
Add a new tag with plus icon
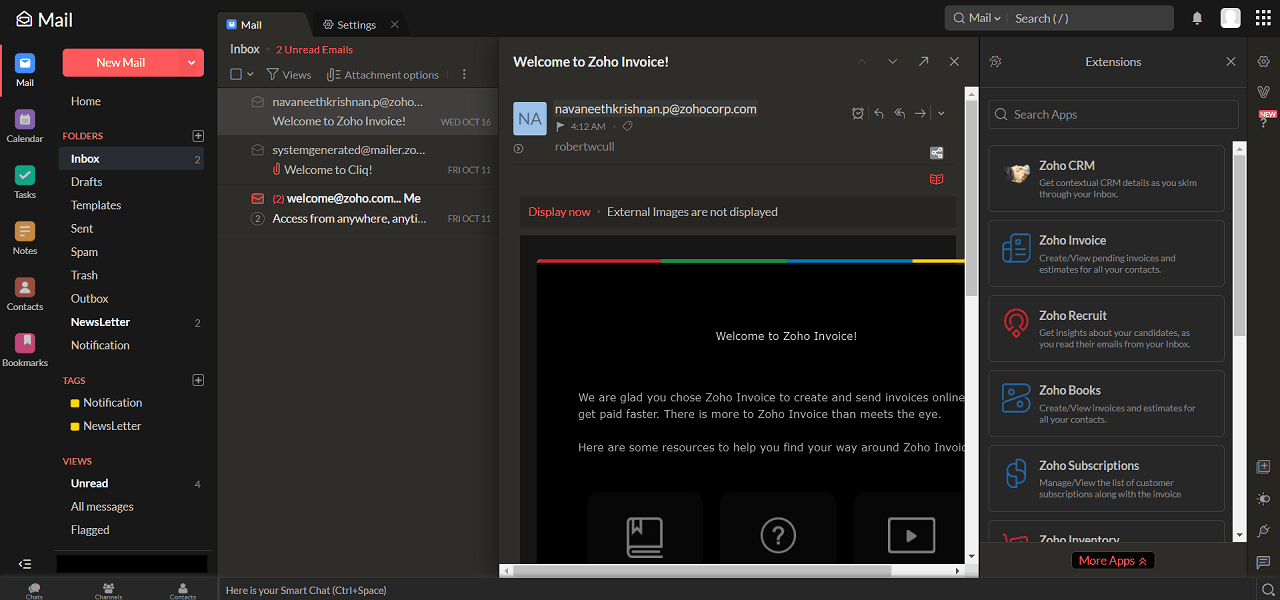click(x=198, y=380)
